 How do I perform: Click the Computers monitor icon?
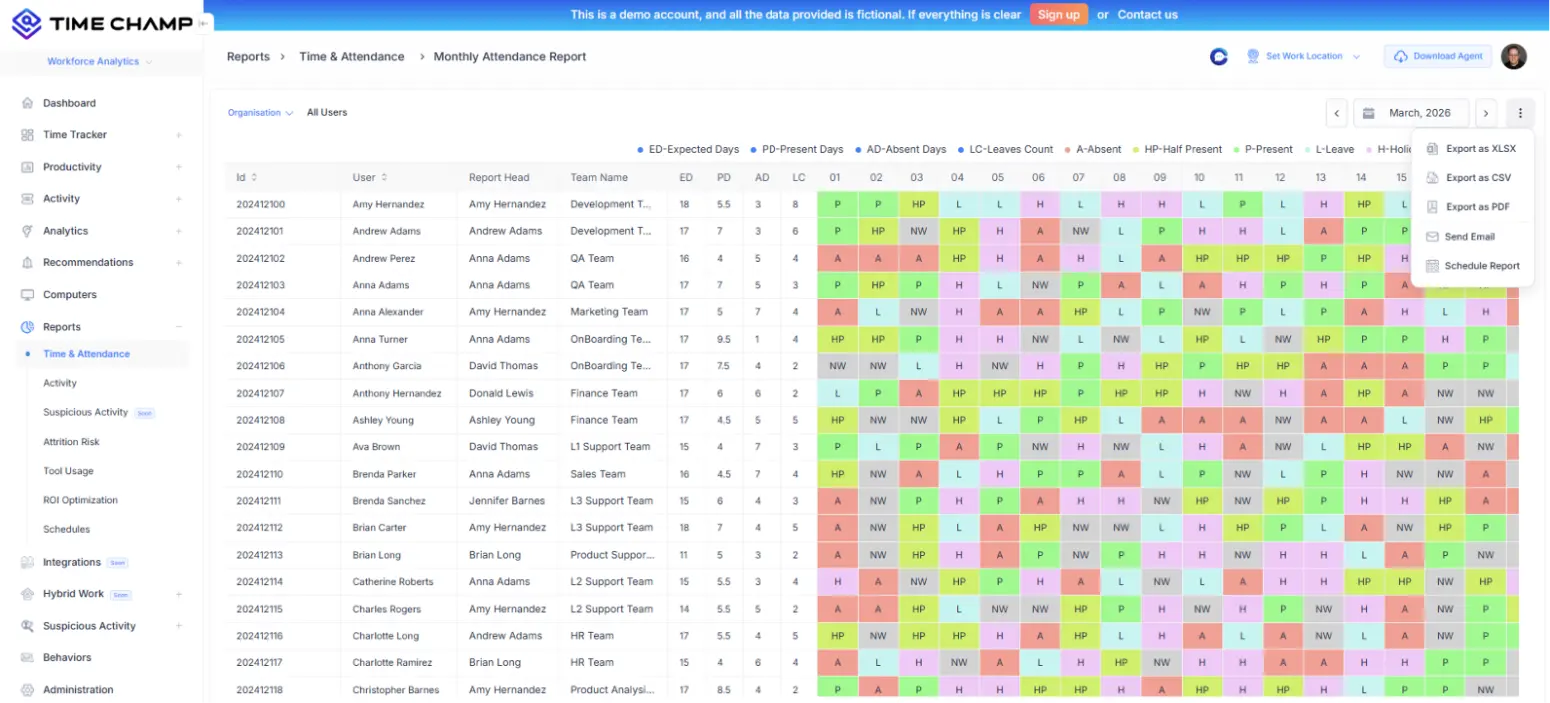pyautogui.click(x=27, y=295)
